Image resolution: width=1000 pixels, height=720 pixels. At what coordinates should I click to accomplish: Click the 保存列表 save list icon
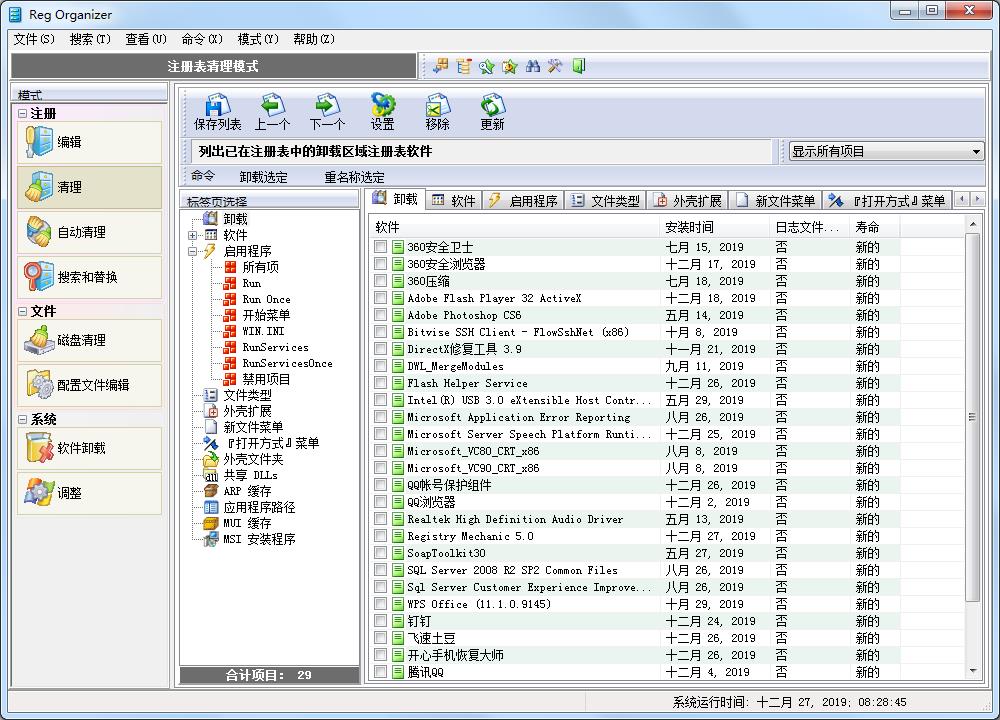(x=217, y=106)
